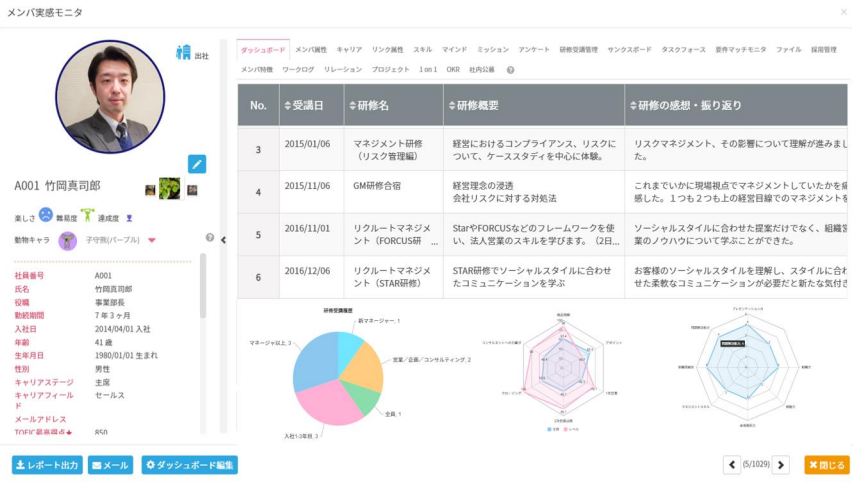Click green 全員 pie slice

point(361,395)
